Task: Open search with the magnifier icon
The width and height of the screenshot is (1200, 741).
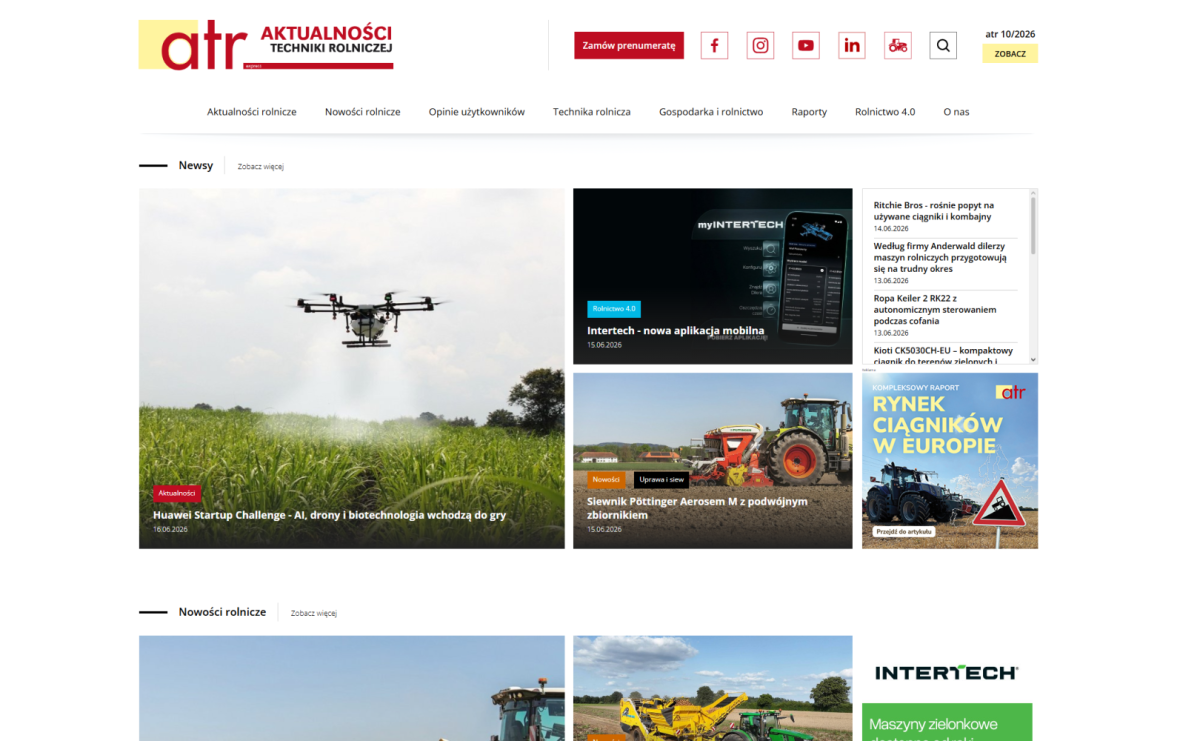Action: pos(943,45)
